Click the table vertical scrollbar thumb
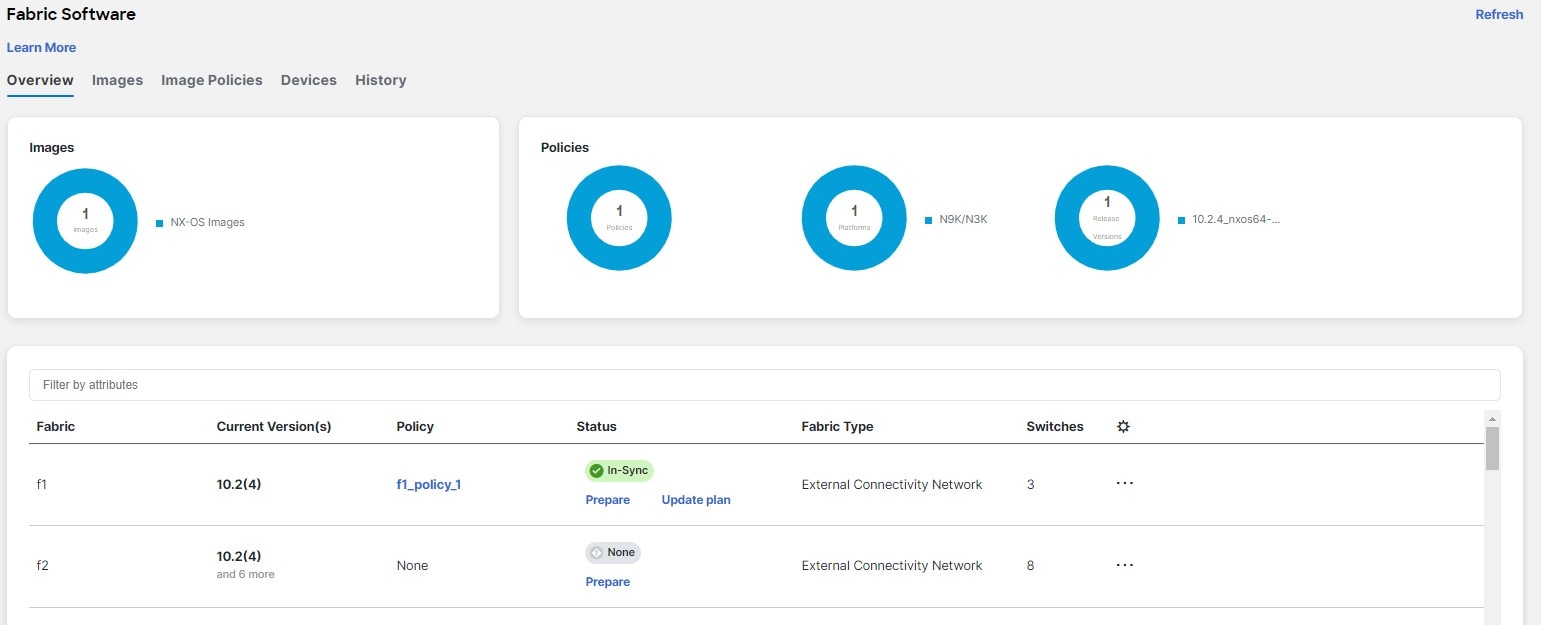The width and height of the screenshot is (1541, 625). 1492,448
